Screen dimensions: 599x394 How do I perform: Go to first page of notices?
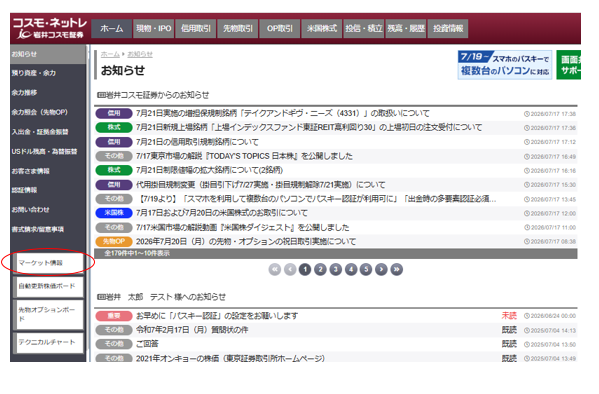click(275, 269)
